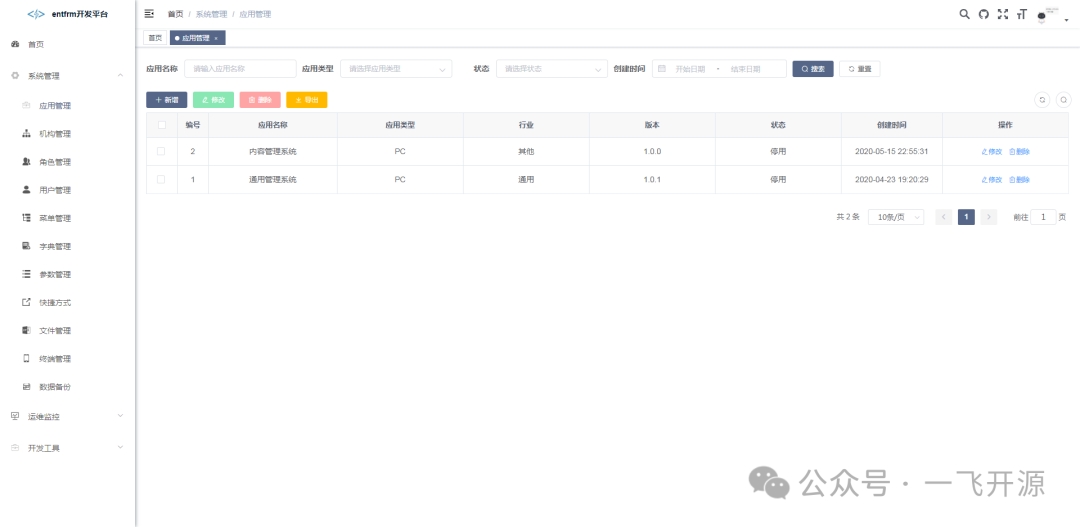Click version cell 1.0.1
Viewport: 1080px width, 527px height.
(652, 179)
